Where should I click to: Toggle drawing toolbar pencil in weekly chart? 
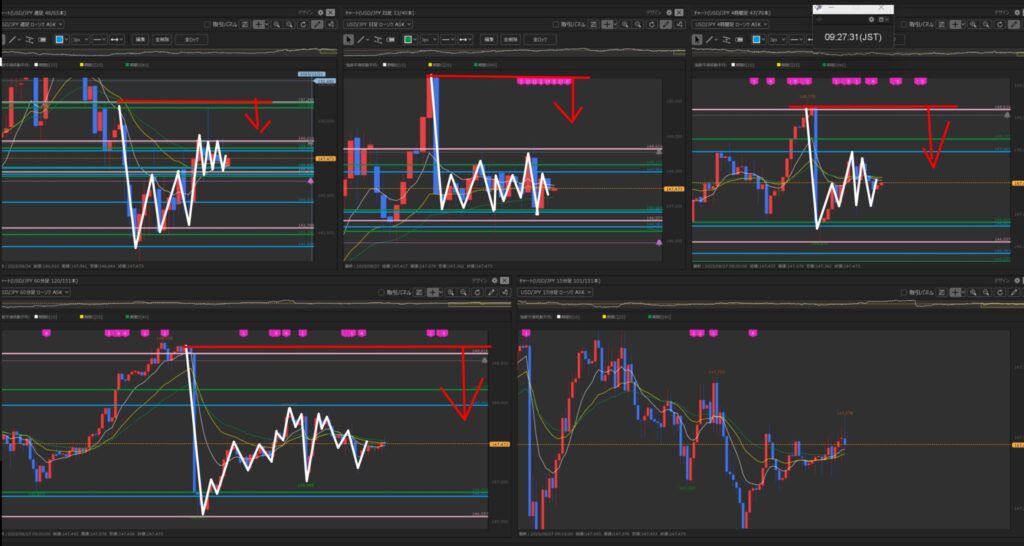tap(317, 24)
